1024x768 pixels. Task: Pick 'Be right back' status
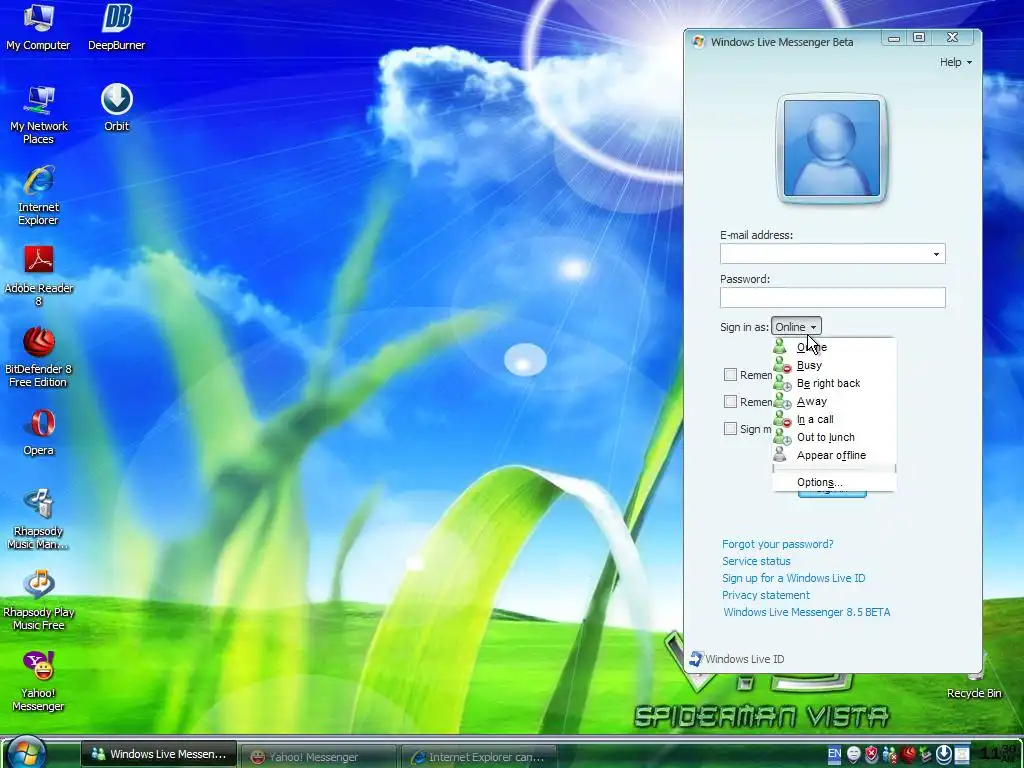coord(834,383)
